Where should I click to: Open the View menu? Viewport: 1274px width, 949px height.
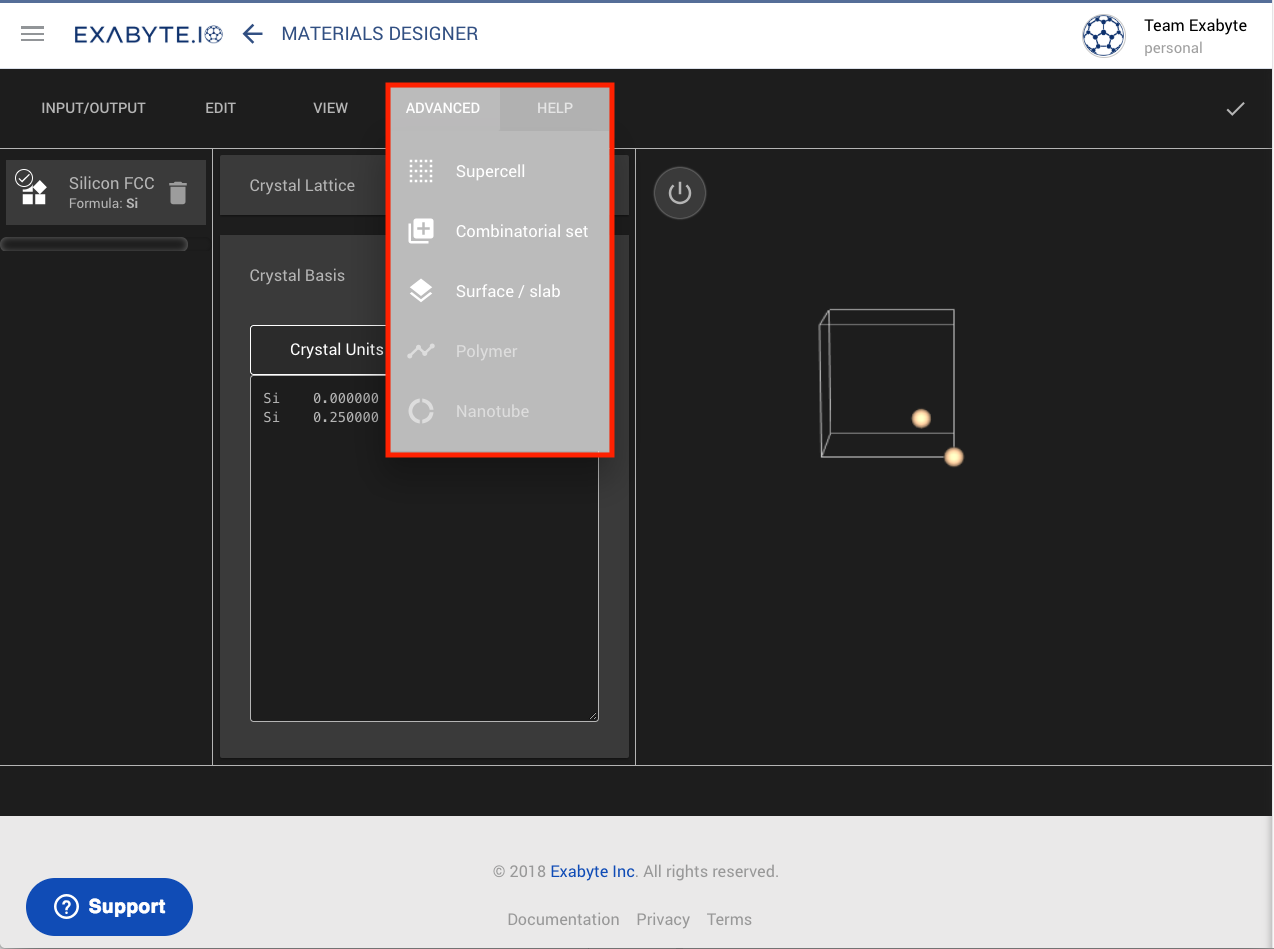(330, 108)
